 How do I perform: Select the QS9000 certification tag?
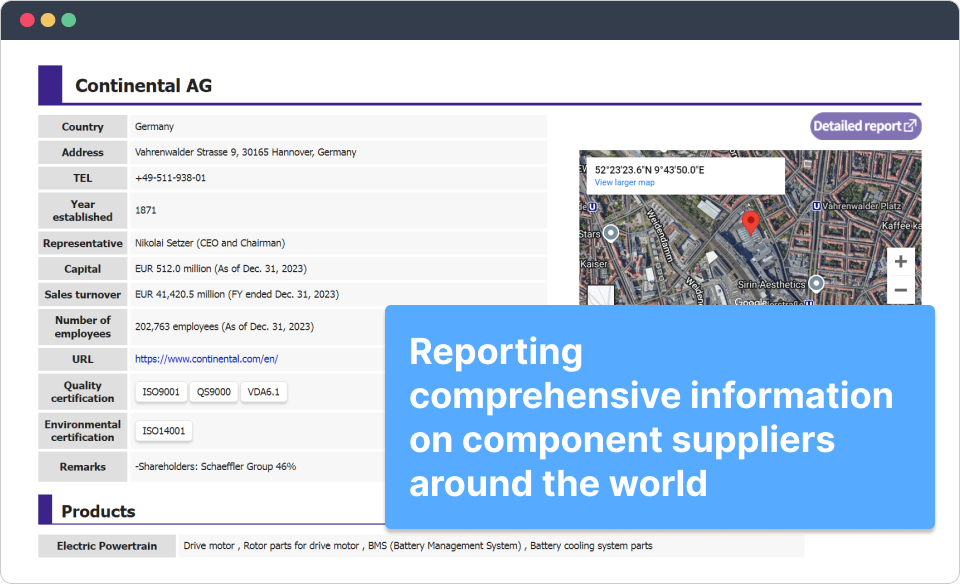213,392
